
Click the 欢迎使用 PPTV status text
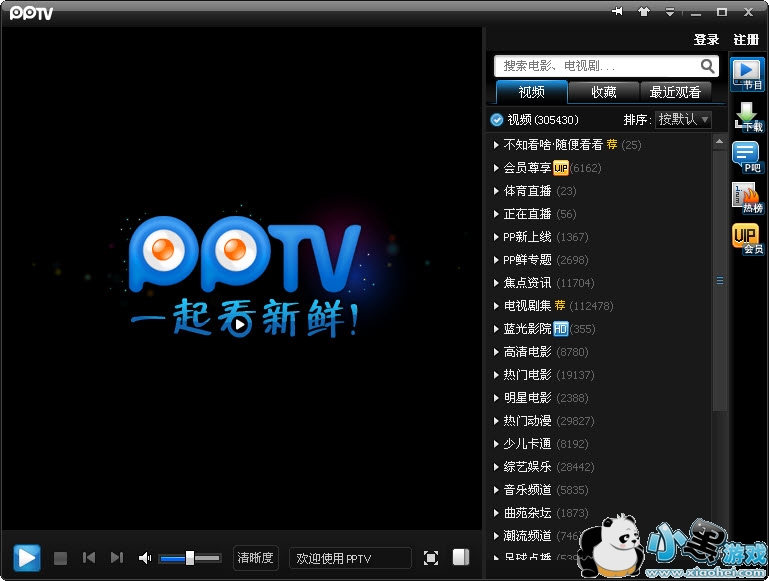click(333, 558)
